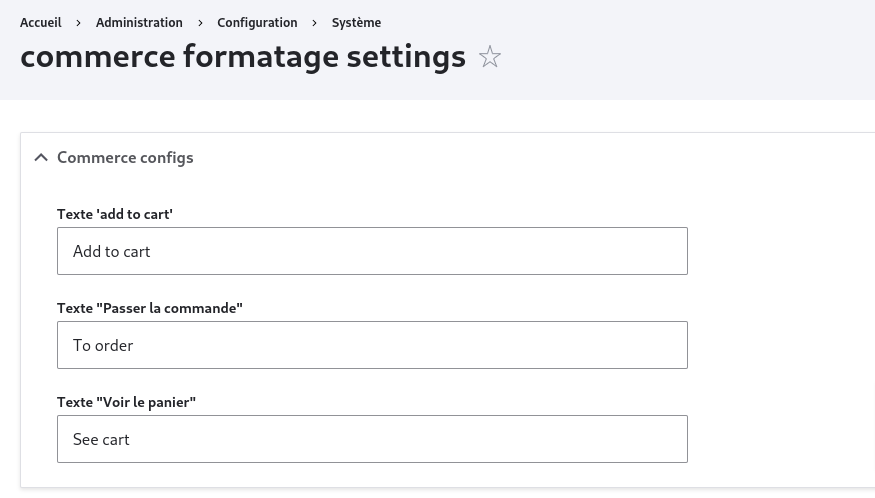The width and height of the screenshot is (875, 498).
Task: Open the Administration breadcrumb link
Action: [x=139, y=23]
